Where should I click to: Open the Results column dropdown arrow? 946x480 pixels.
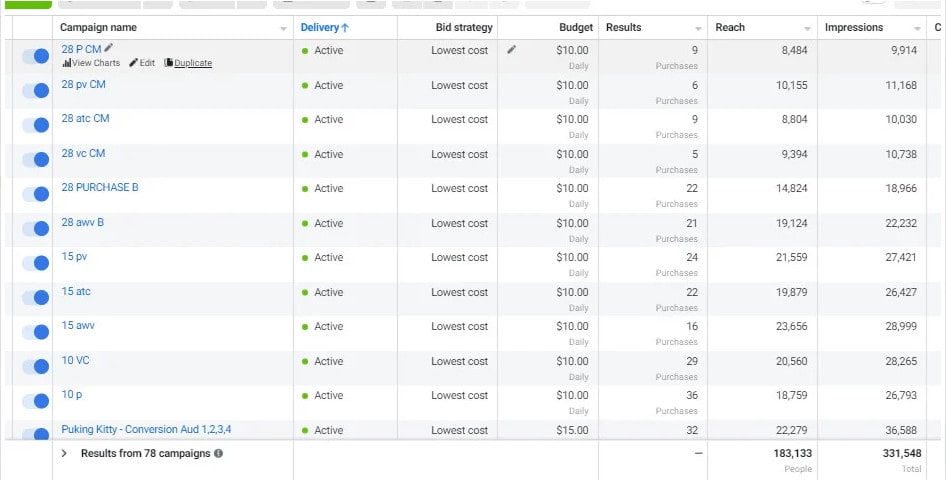click(x=698, y=29)
